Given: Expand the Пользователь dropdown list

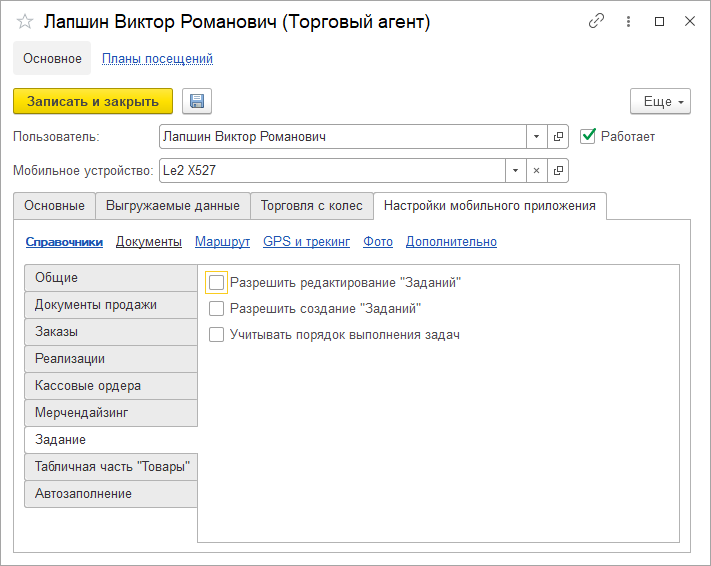Looking at the screenshot, I should [536, 136].
